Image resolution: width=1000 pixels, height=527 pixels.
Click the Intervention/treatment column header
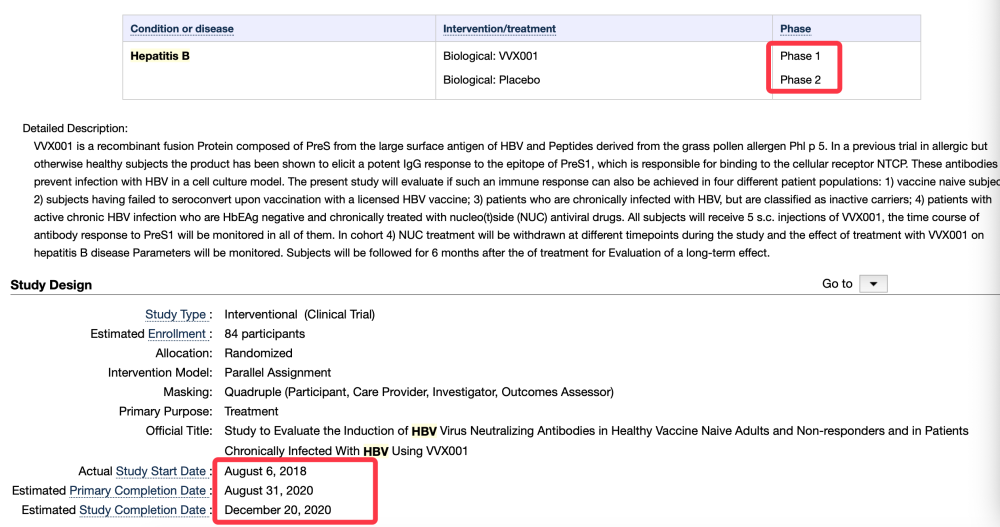pos(499,29)
